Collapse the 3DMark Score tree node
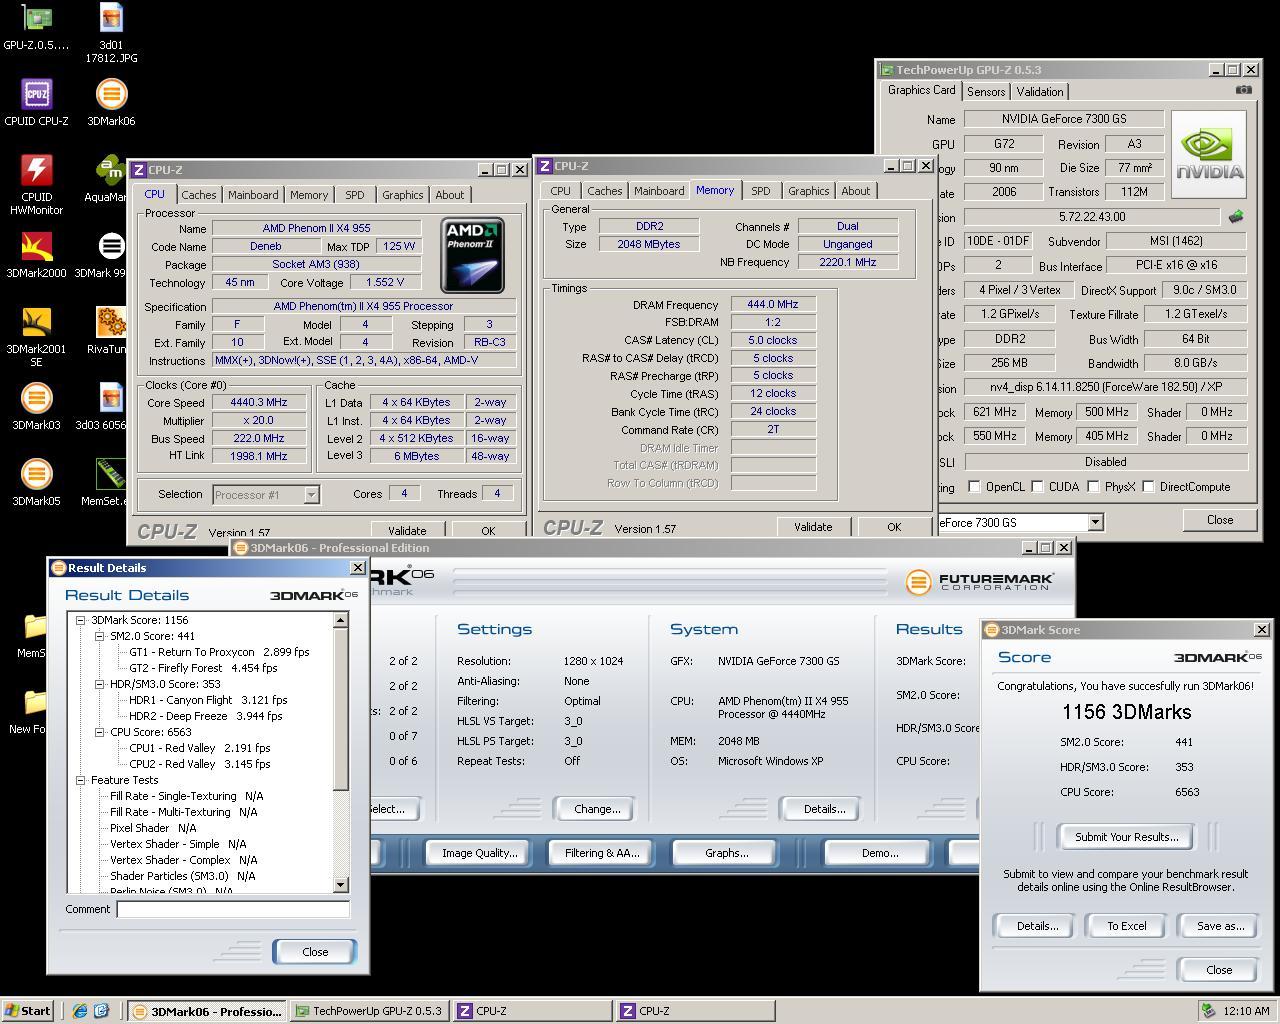Screen dimensions: 1280x1024 point(80,620)
